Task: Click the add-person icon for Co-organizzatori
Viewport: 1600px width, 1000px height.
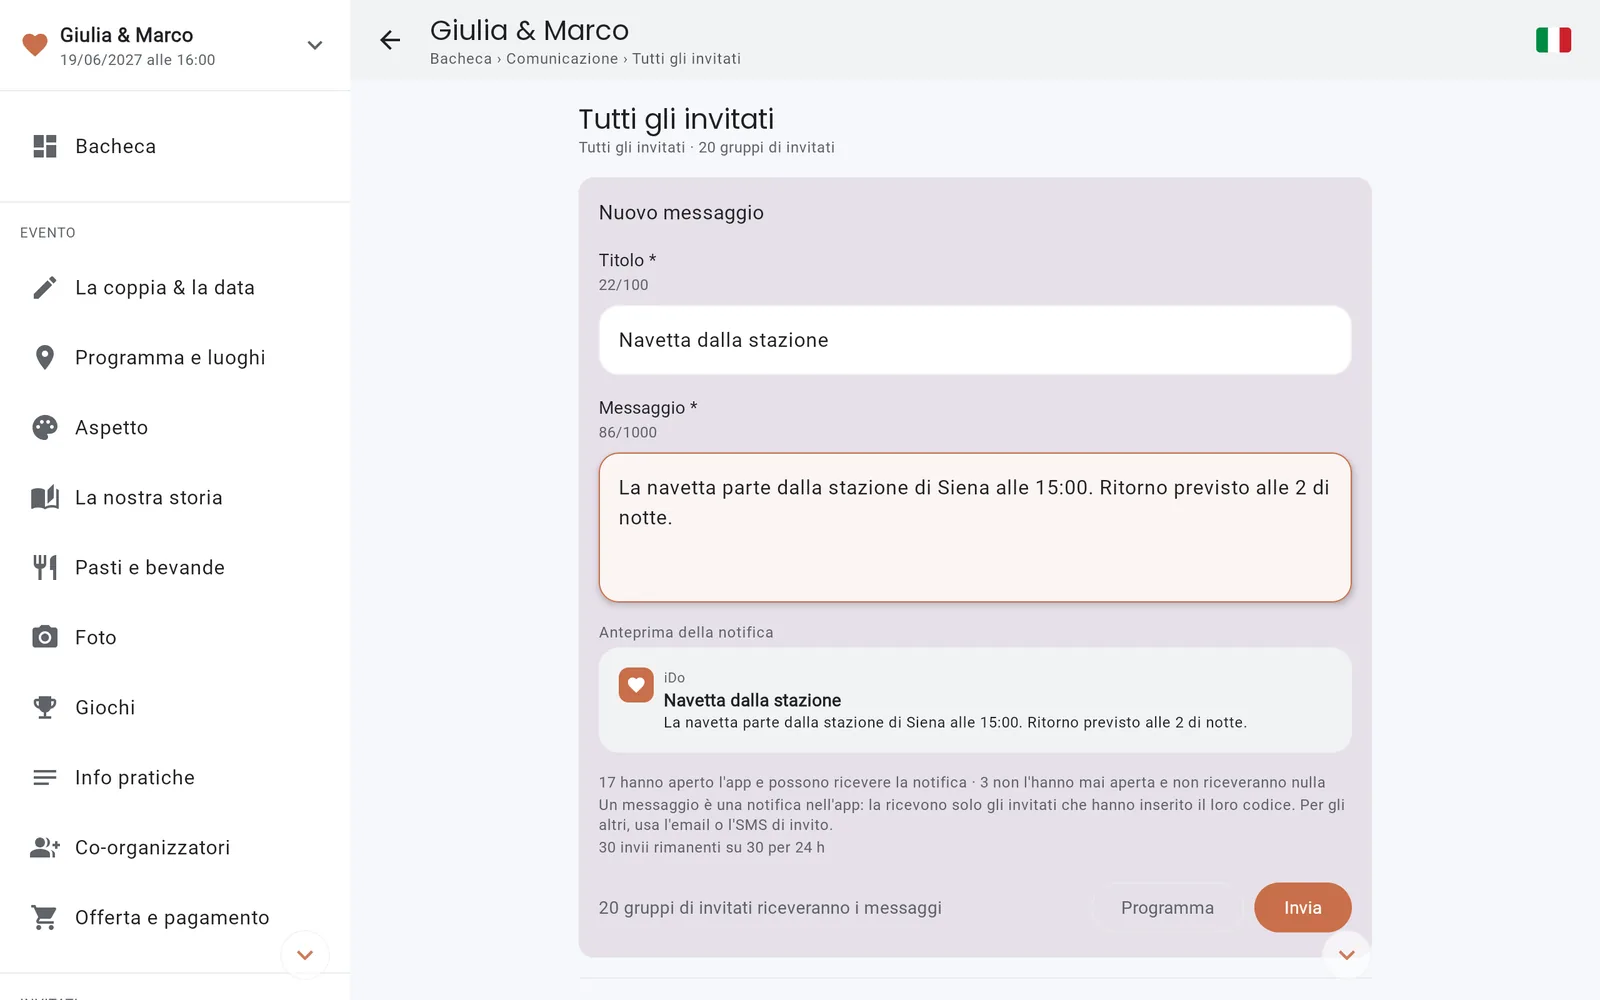Action: (45, 848)
